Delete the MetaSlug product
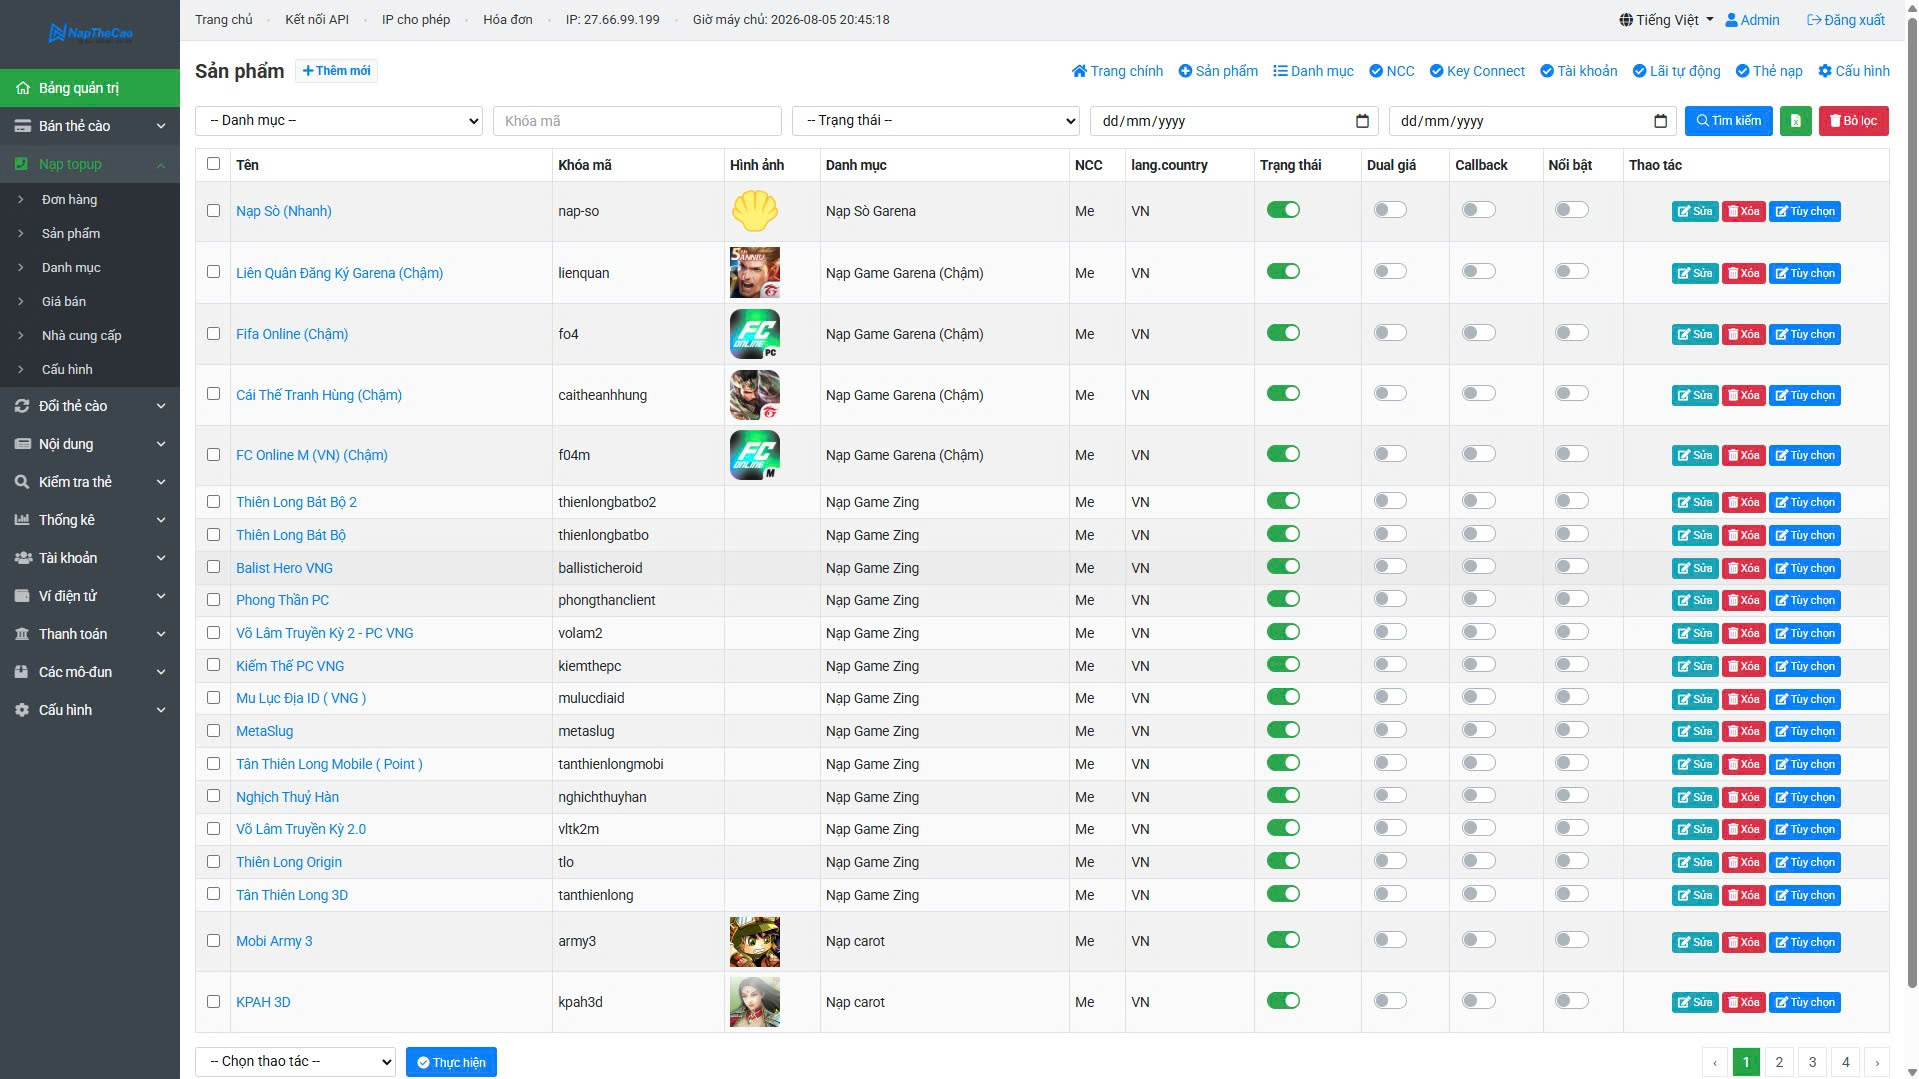 1743,731
